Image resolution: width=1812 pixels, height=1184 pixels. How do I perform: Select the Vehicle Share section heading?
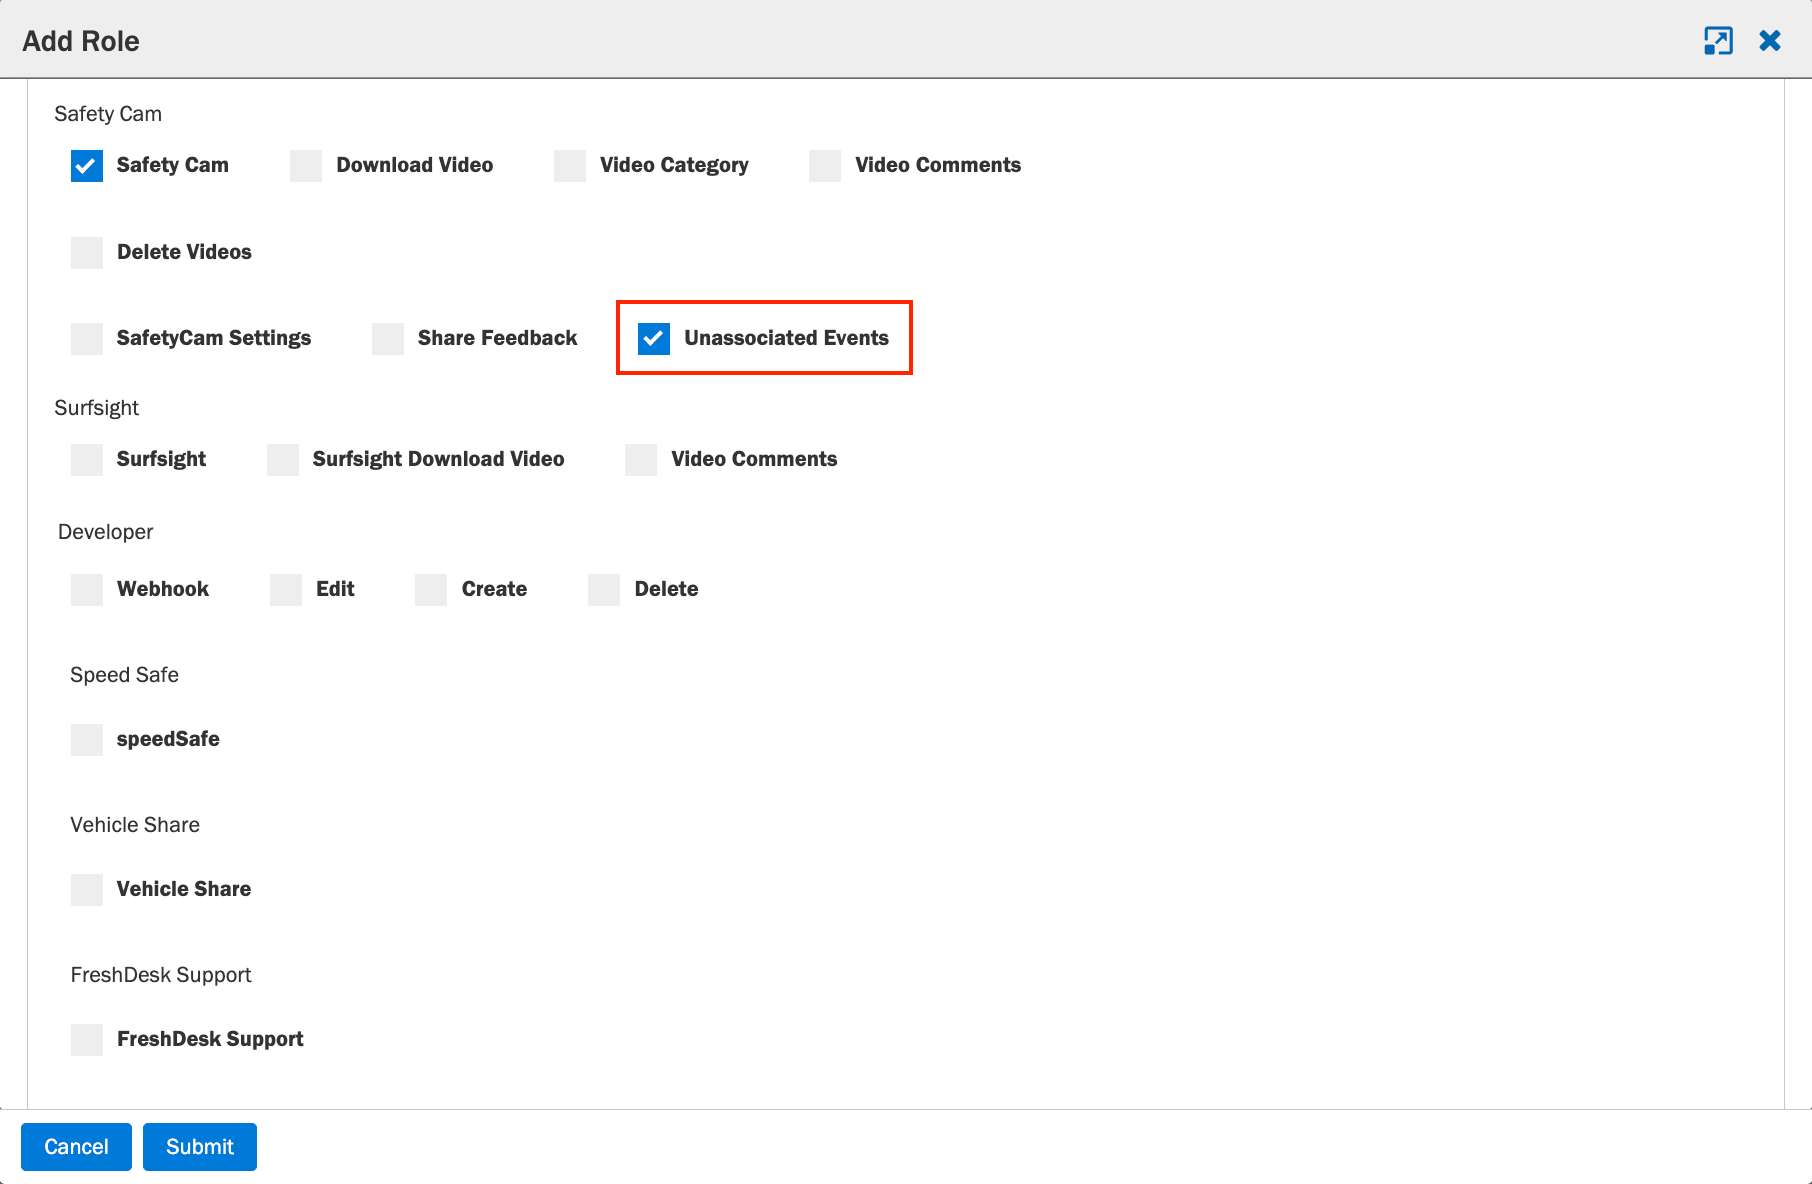coord(135,825)
